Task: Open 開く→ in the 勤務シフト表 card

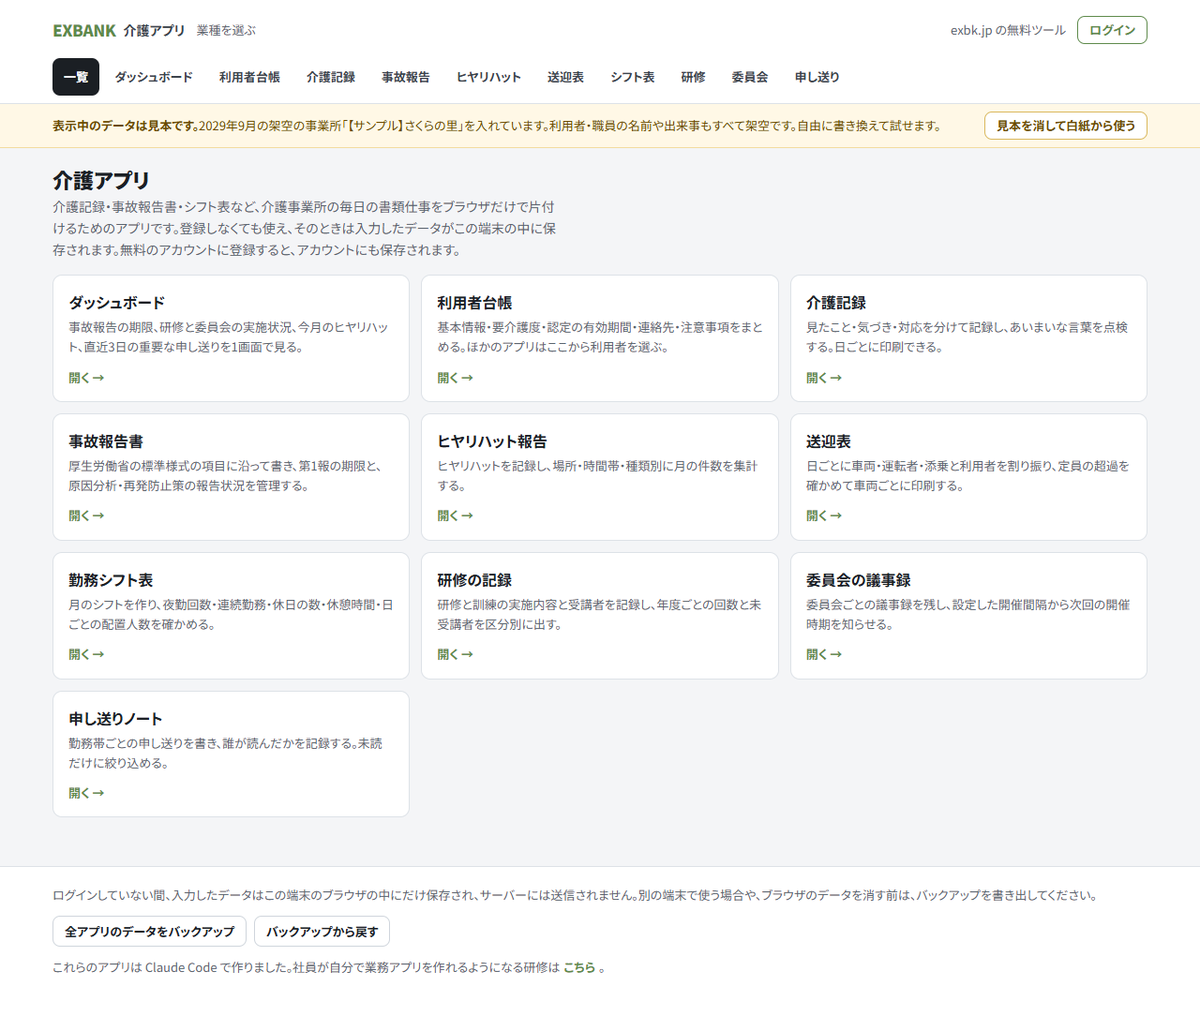Action: (87, 654)
